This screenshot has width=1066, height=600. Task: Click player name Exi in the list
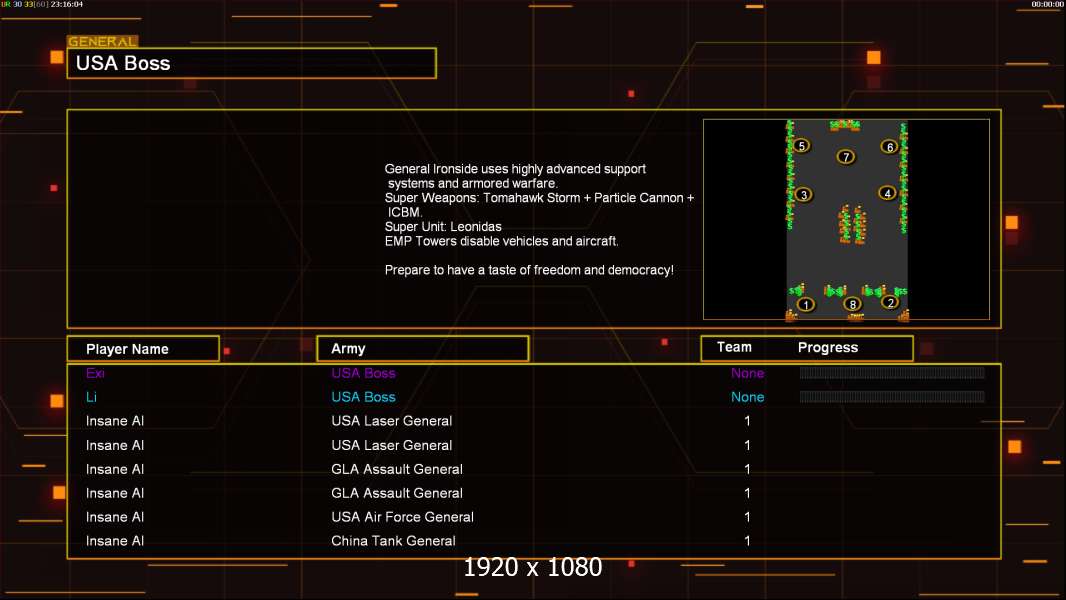point(95,373)
